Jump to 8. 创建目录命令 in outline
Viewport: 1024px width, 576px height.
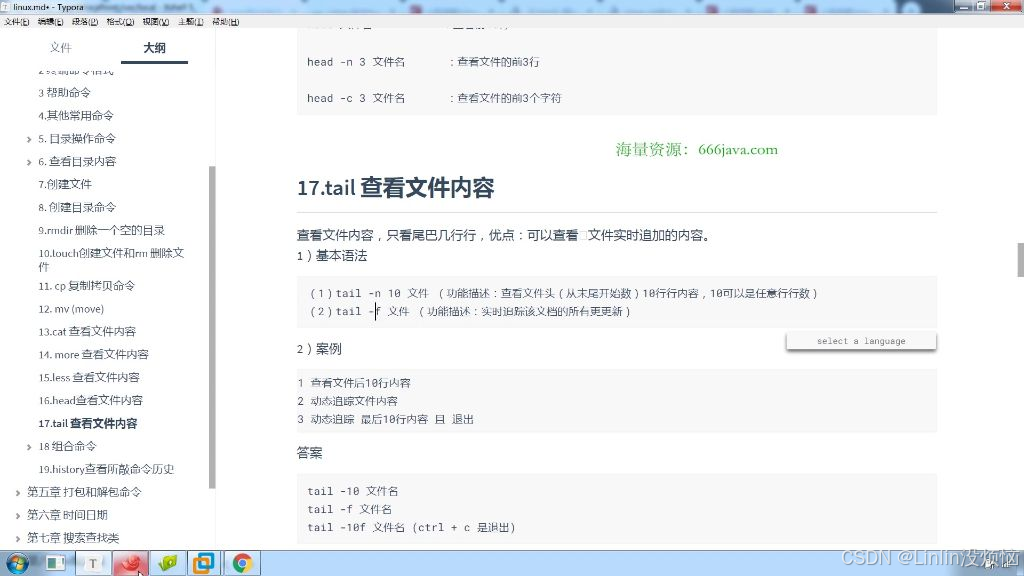click(x=77, y=207)
